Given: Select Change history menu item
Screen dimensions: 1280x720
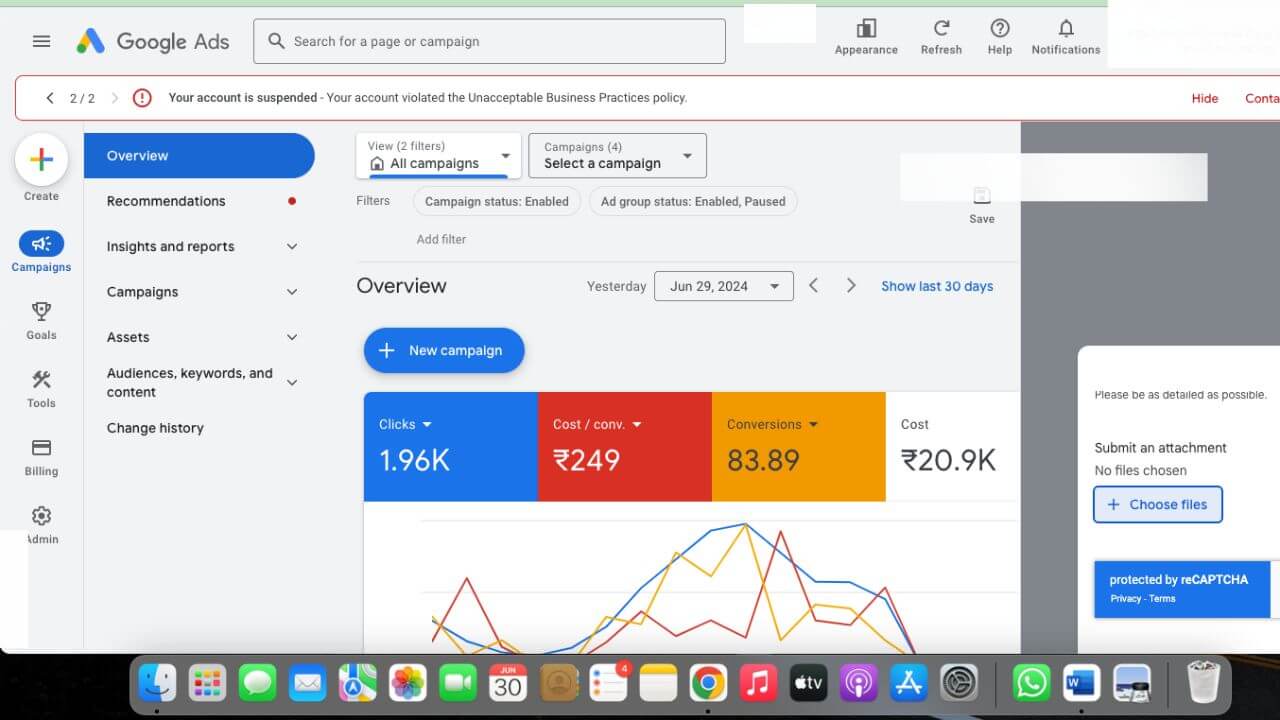Looking at the screenshot, I should [155, 428].
